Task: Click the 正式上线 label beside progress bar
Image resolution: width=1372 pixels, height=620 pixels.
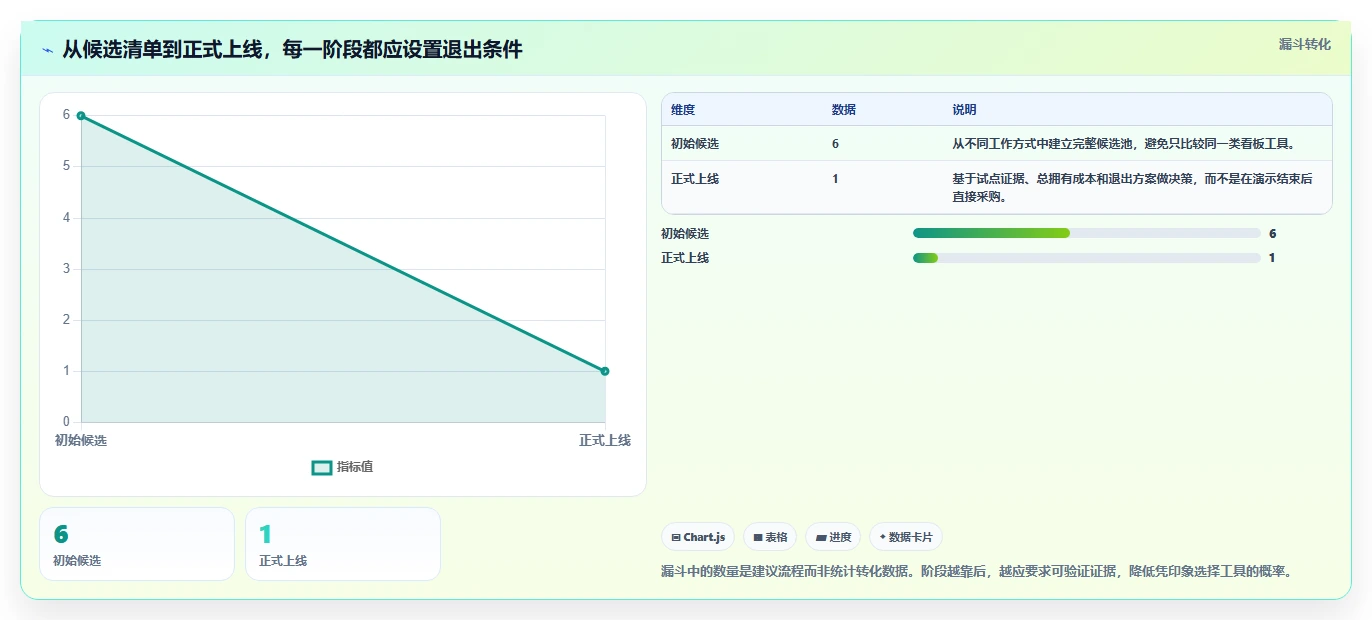Action: [x=685, y=258]
